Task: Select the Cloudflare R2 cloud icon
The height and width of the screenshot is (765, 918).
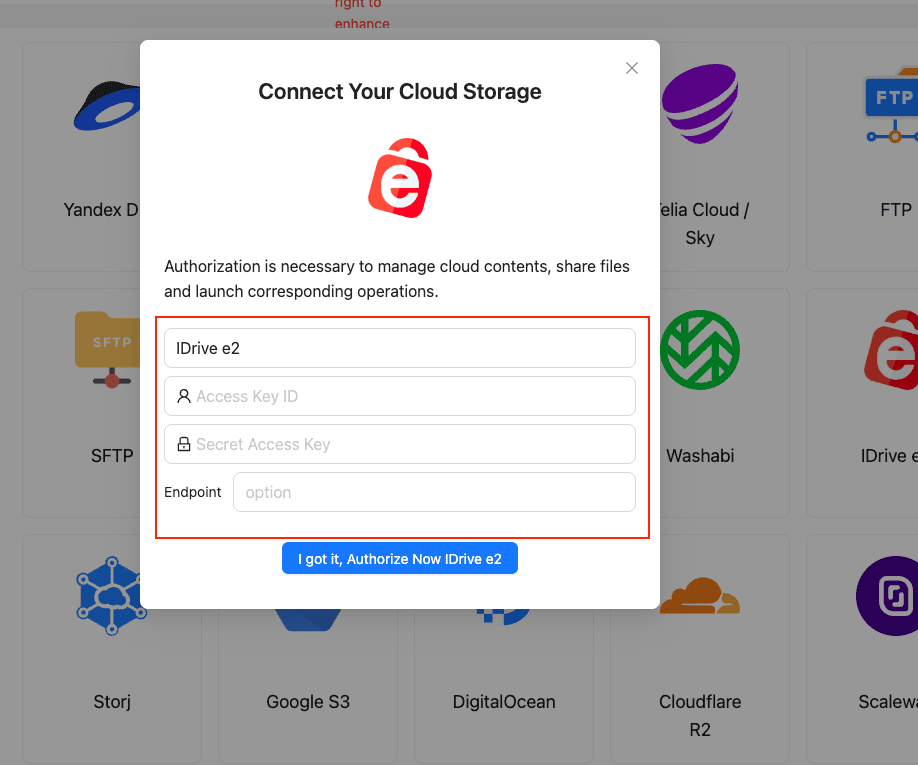Action: pyautogui.click(x=700, y=598)
